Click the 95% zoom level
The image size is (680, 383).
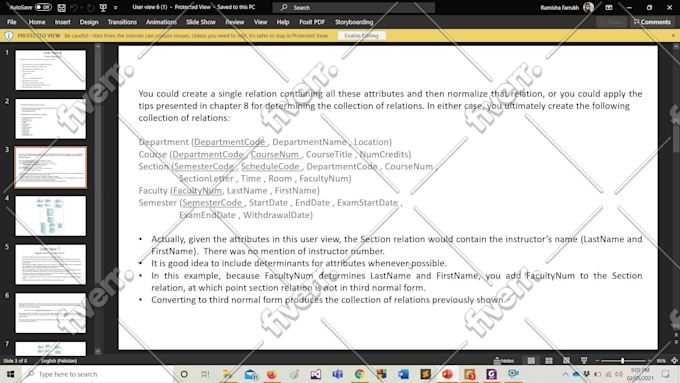tap(661, 360)
